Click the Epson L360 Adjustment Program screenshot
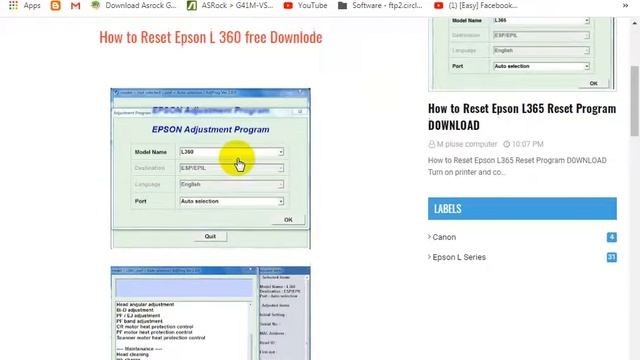Viewport: 640px width, 360px height. pyautogui.click(x=210, y=168)
